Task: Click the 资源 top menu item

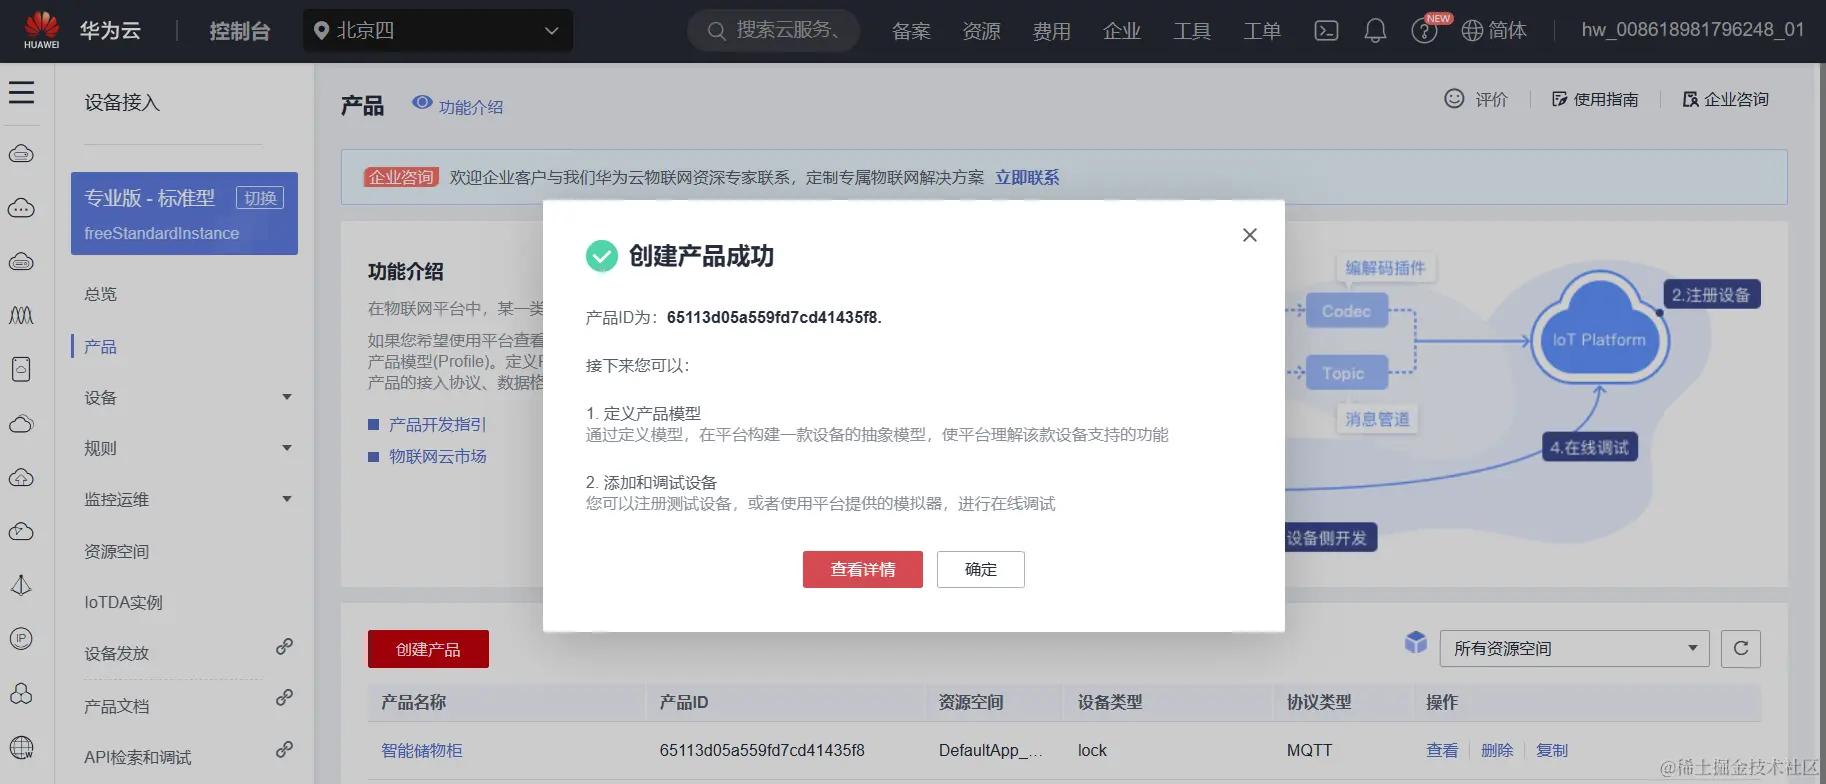Action: (981, 31)
